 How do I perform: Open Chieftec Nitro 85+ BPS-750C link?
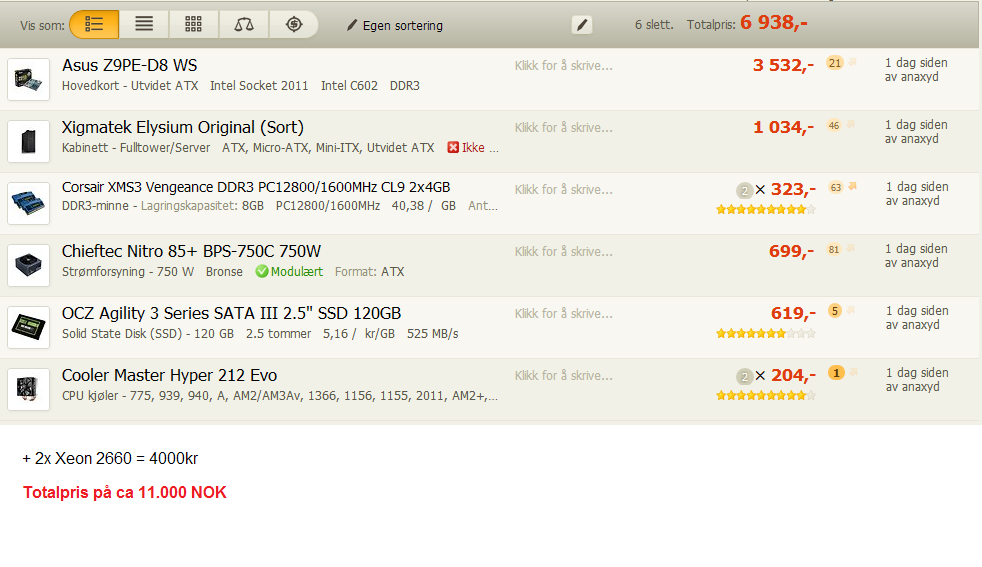coord(191,251)
